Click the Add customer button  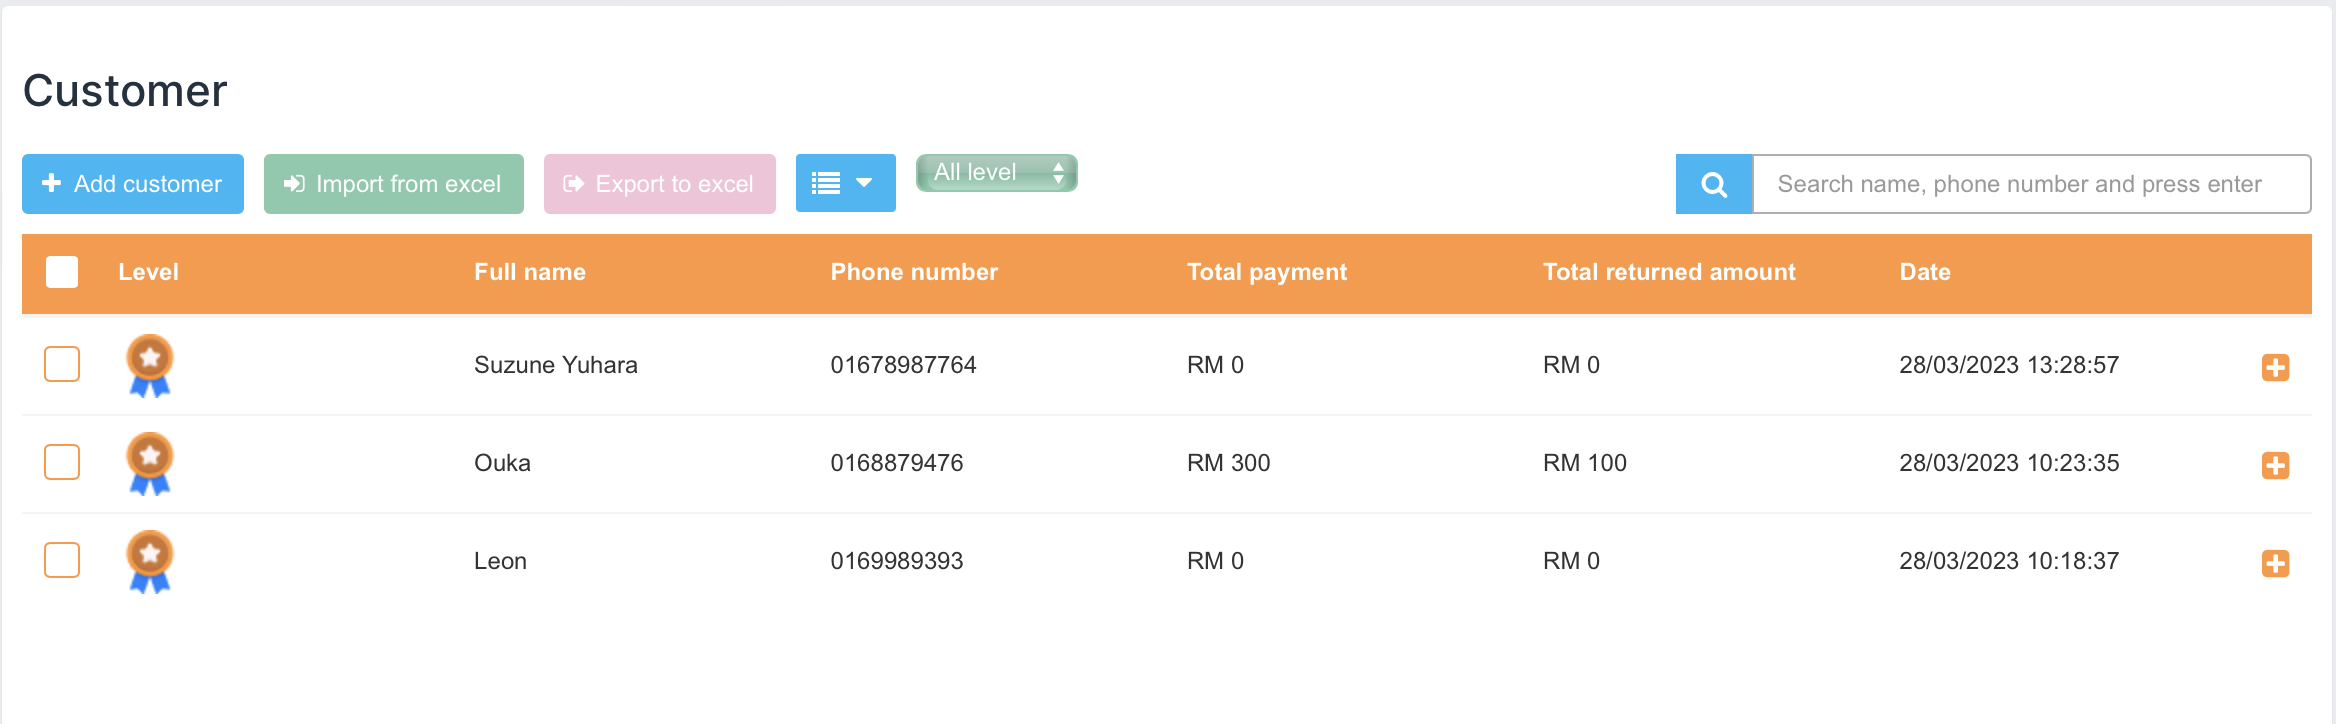click(x=133, y=184)
